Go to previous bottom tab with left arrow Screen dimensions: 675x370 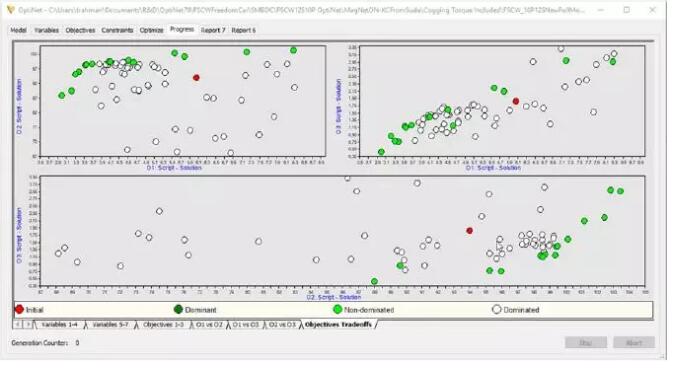[x=18, y=324]
